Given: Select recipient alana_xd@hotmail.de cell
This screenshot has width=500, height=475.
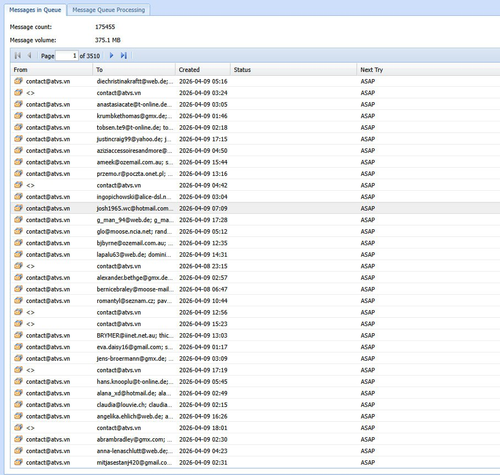Looking at the screenshot, I should [134, 393].
